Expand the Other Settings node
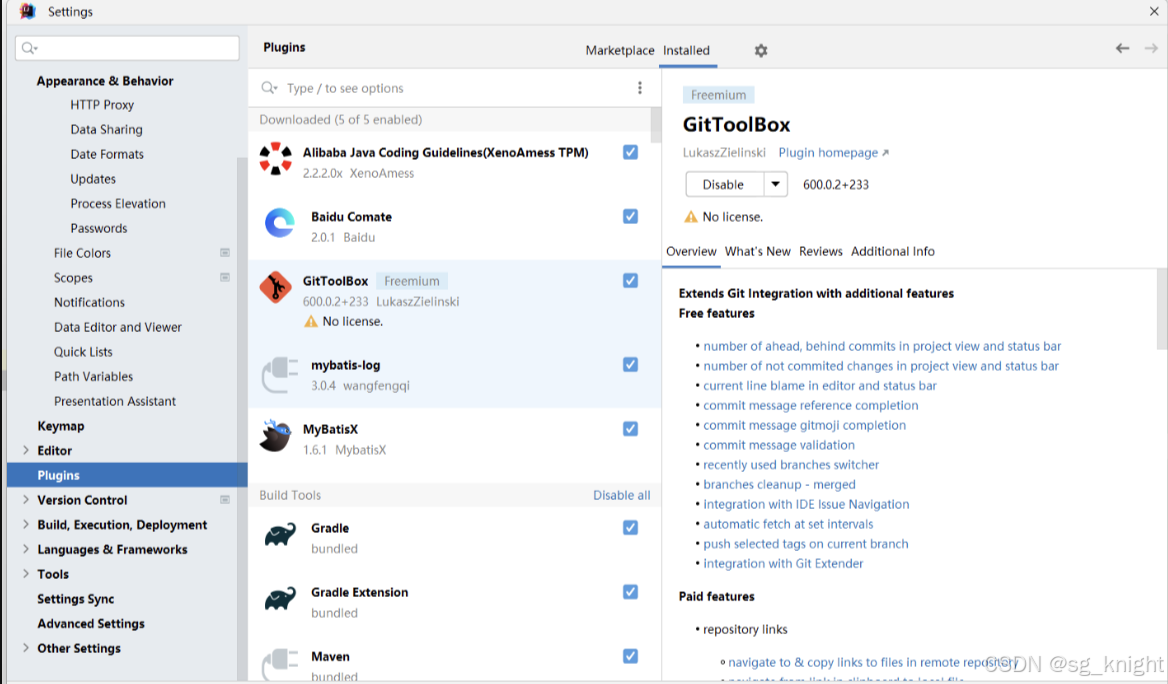This screenshot has width=1168, height=684. pos(26,647)
